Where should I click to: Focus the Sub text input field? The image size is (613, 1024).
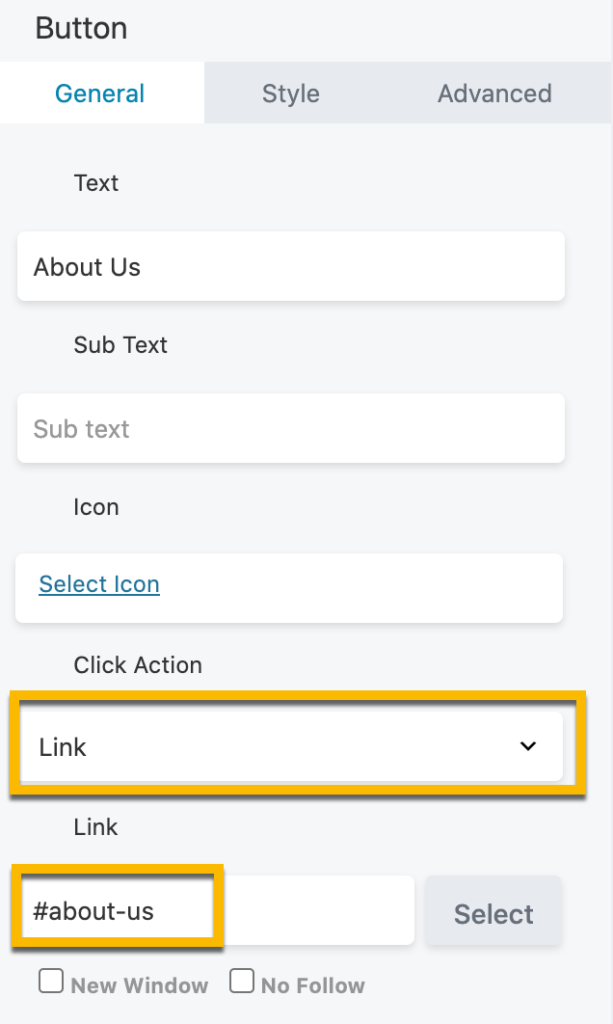coord(290,429)
